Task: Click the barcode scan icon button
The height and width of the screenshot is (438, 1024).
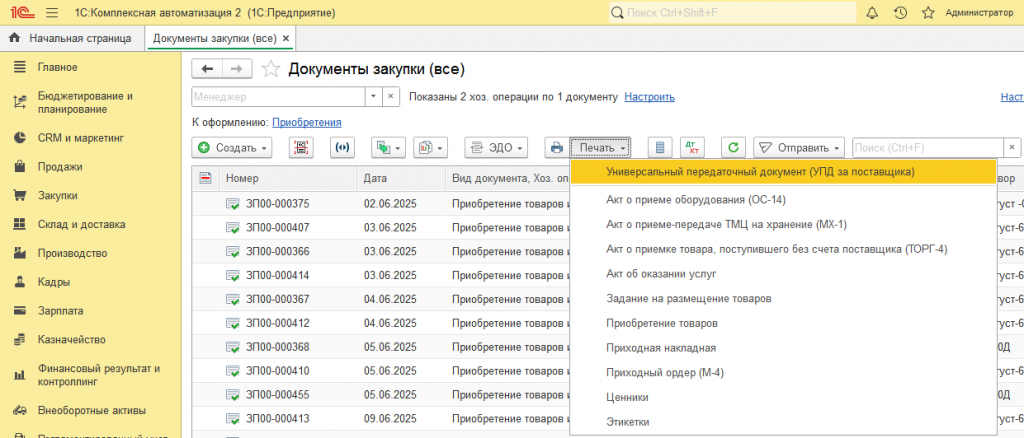Action: point(302,147)
